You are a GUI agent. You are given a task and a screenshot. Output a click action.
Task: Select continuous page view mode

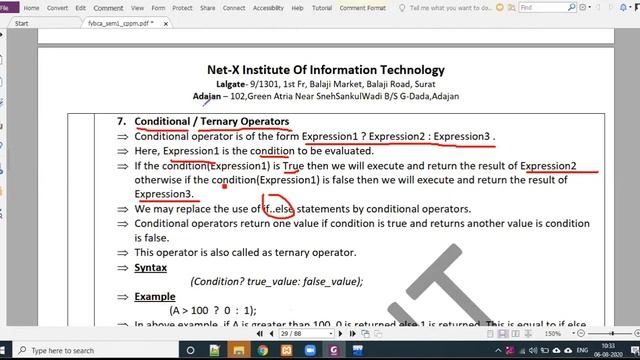(503, 333)
